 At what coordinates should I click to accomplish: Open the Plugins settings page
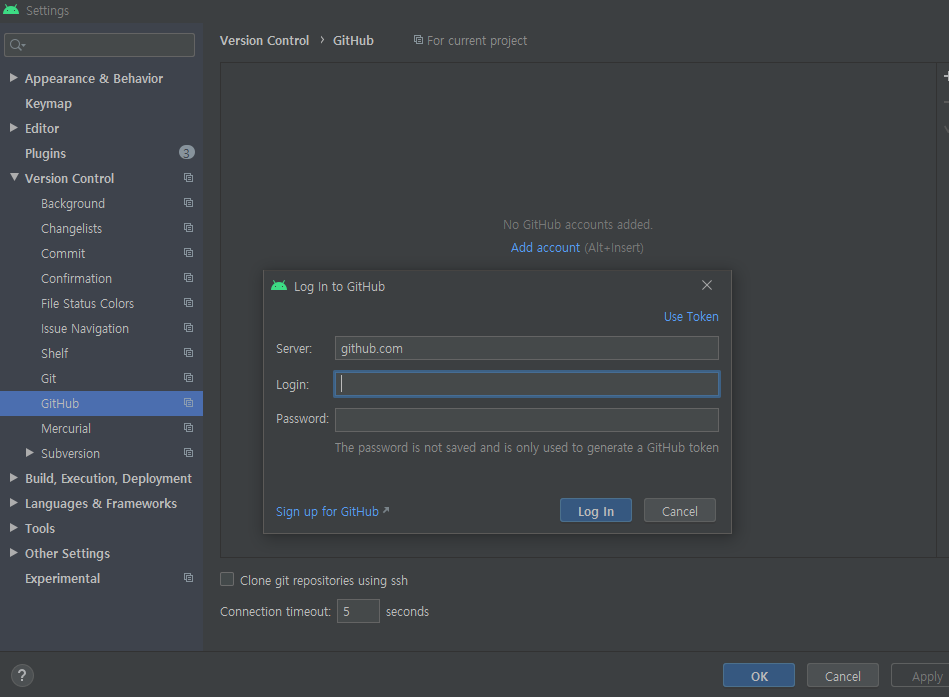point(45,153)
